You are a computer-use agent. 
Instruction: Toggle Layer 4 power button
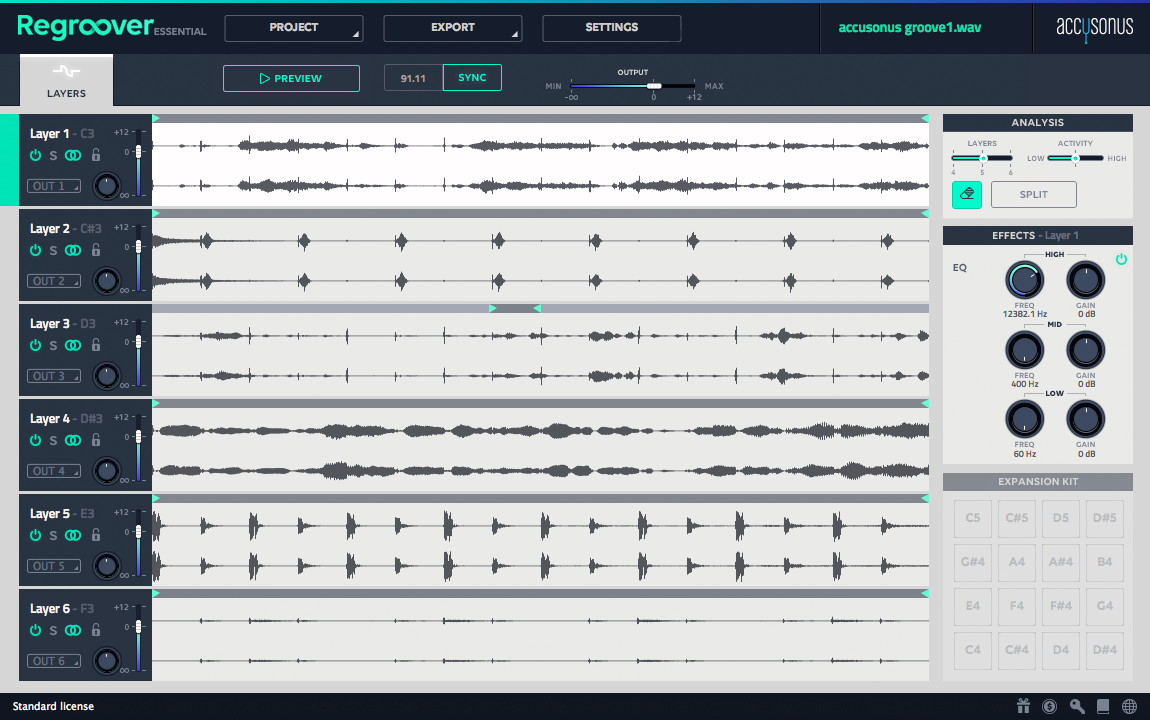(35, 440)
